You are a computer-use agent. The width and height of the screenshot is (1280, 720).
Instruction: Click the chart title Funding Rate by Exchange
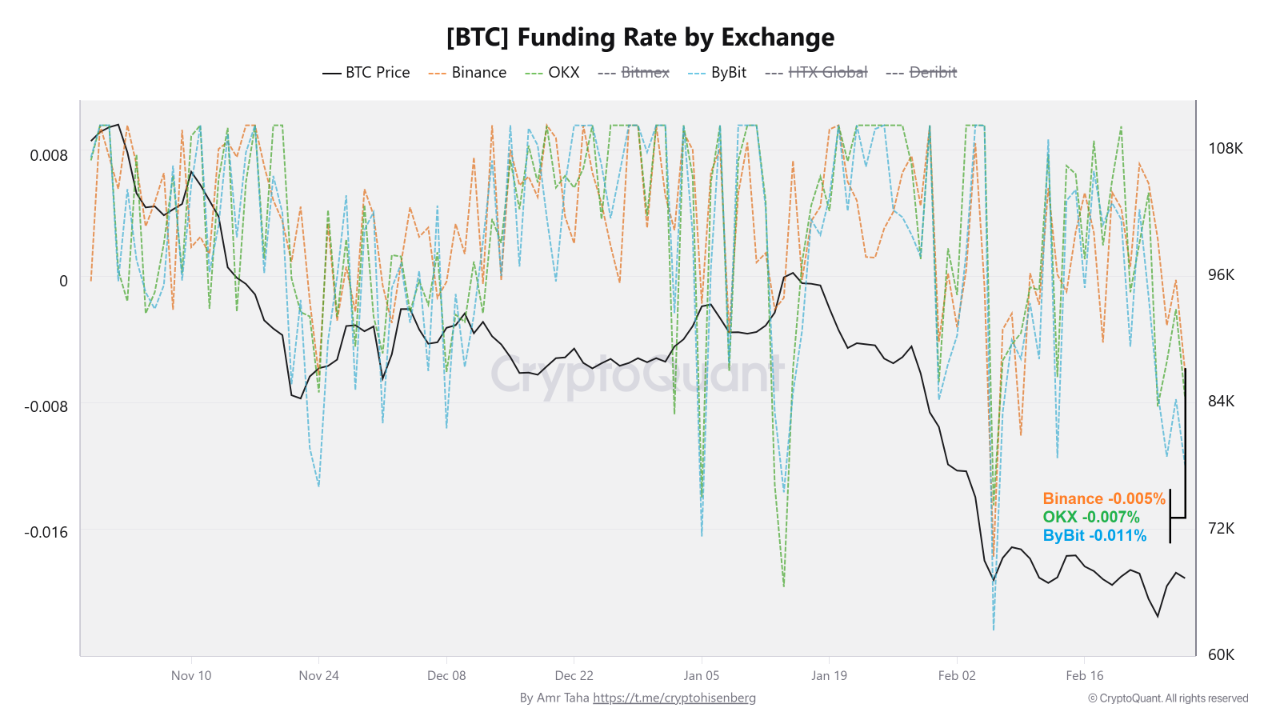pyautogui.click(x=640, y=37)
